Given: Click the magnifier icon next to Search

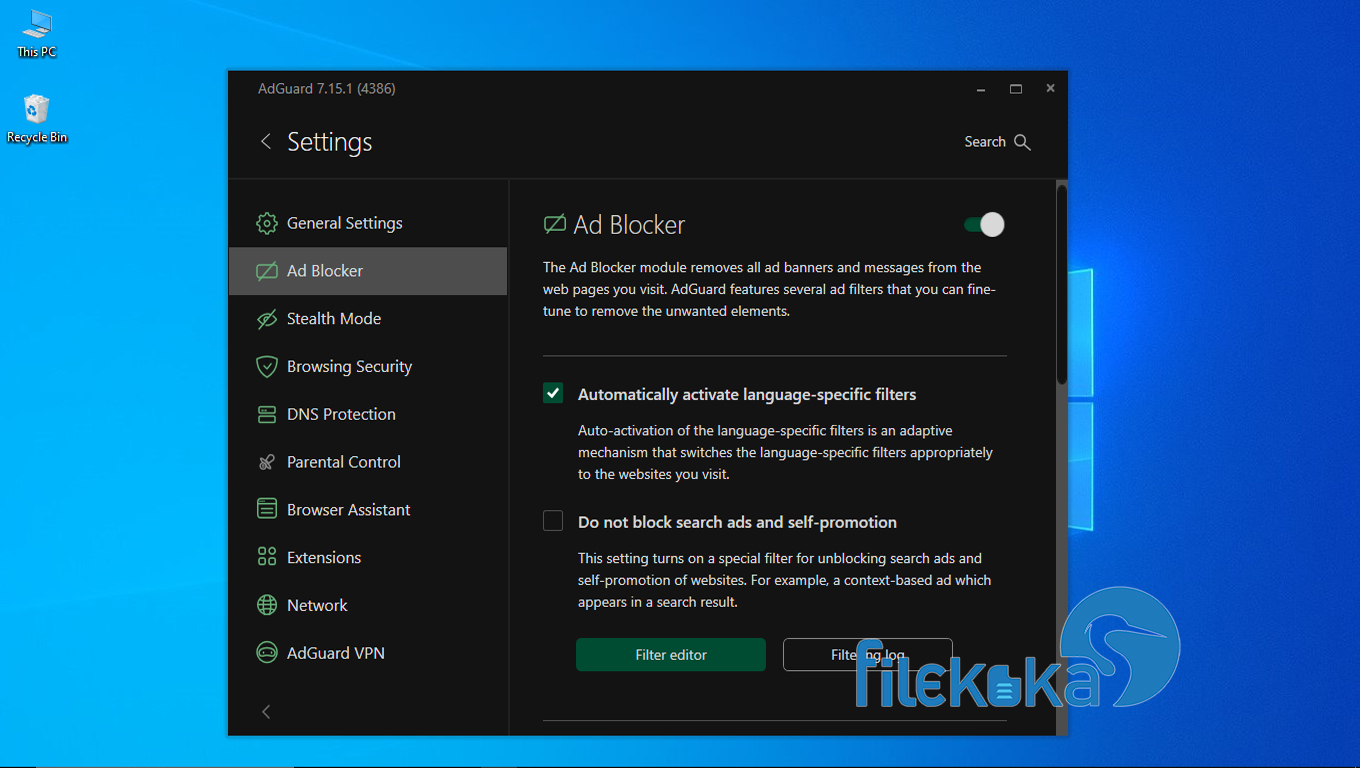Looking at the screenshot, I should click(1022, 142).
